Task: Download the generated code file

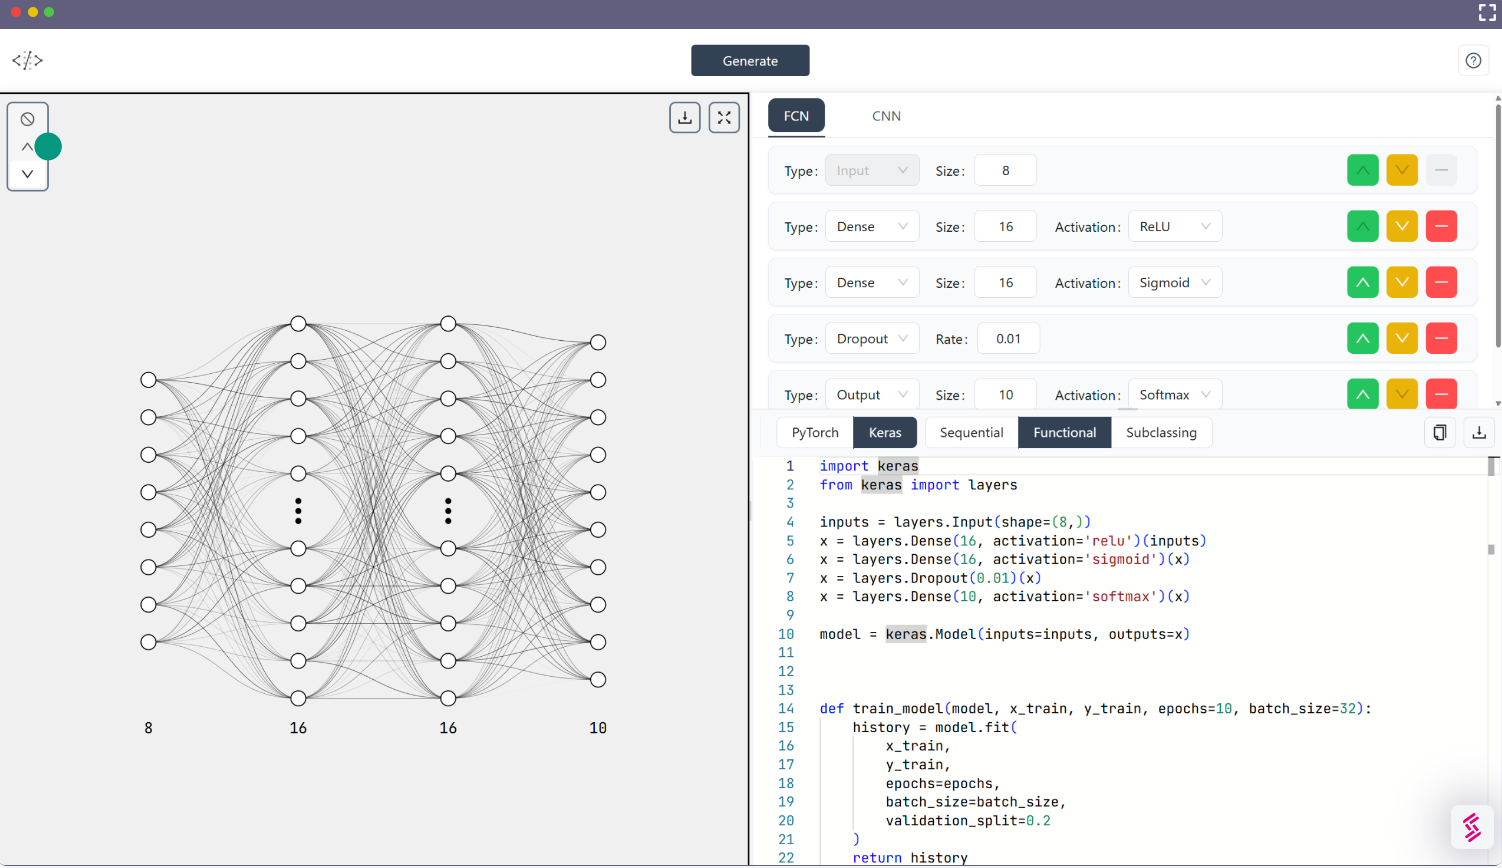Action: click(1479, 433)
